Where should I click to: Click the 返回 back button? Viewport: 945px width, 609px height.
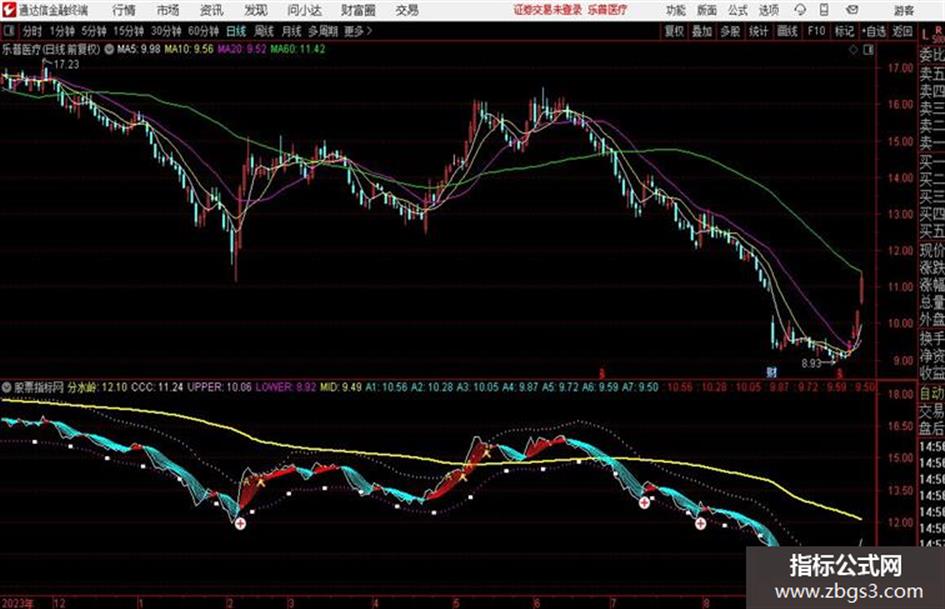click(x=902, y=31)
